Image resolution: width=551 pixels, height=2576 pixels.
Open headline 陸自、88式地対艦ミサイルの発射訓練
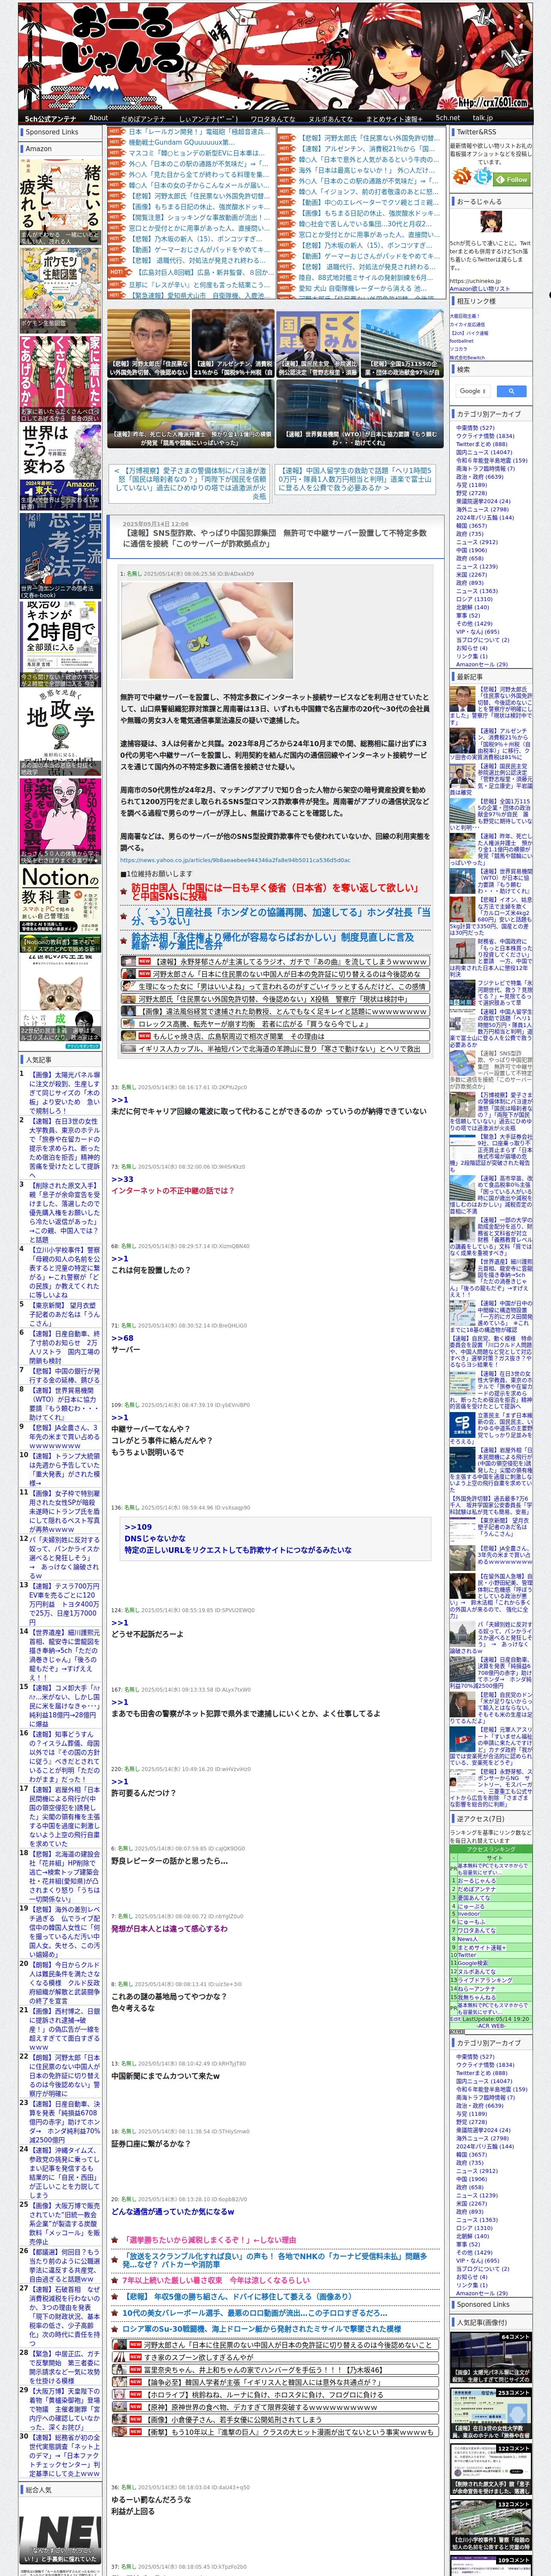367,277
